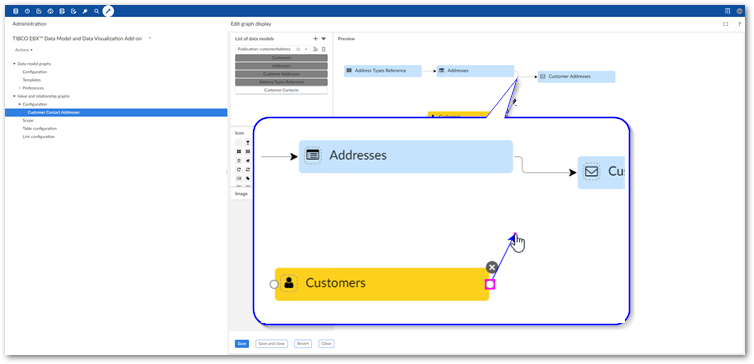Open the Actions dropdown menu
This screenshot has width=754, height=364.
24,50
